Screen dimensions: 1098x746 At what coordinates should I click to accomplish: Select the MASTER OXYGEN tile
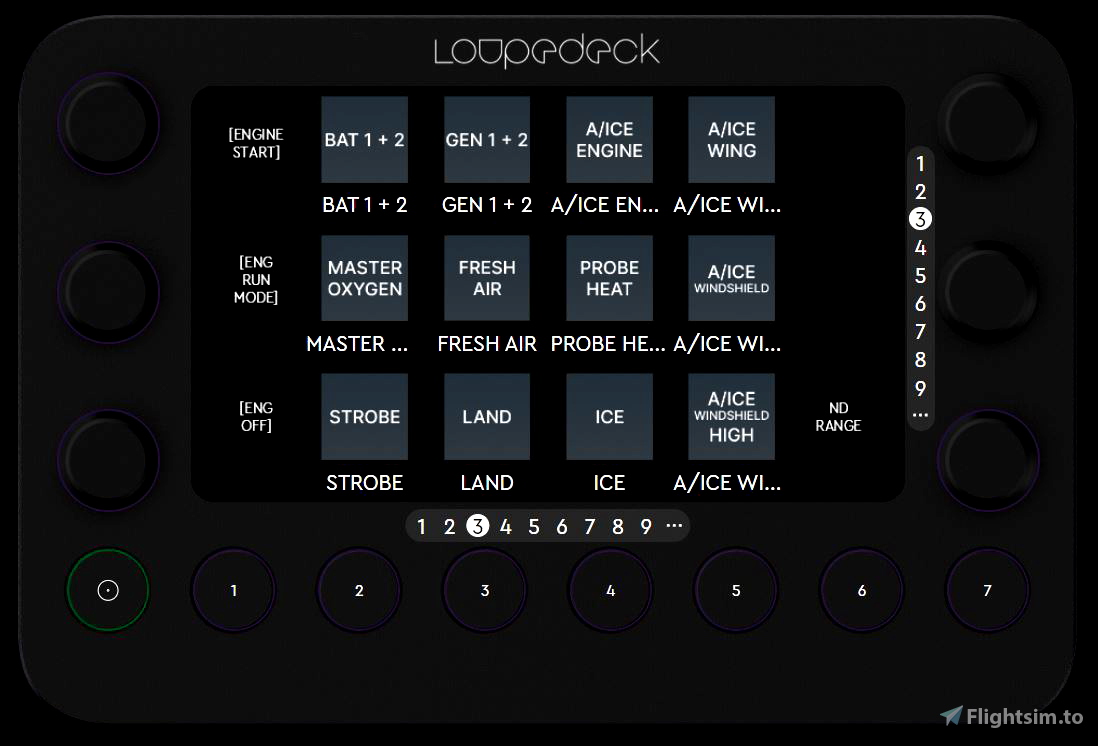[x=364, y=278]
